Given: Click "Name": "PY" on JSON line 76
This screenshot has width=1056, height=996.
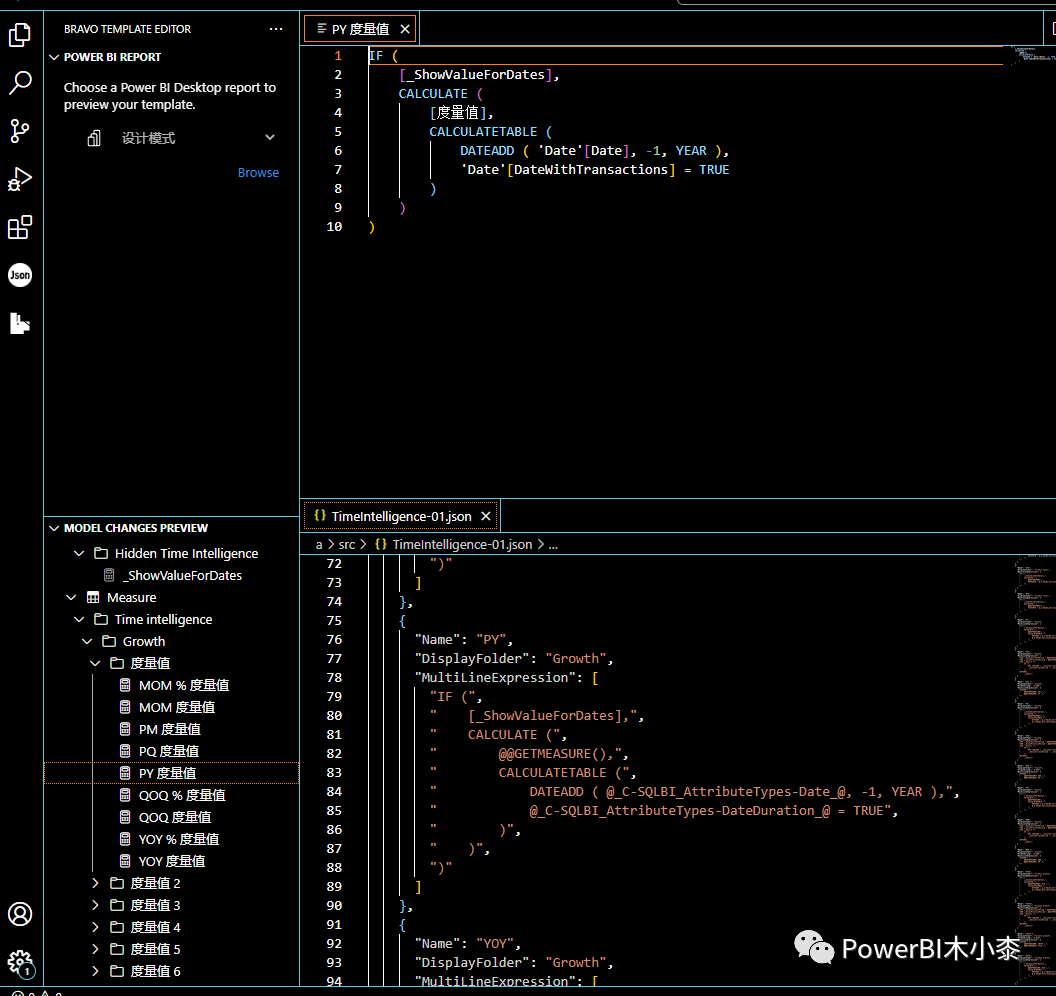Looking at the screenshot, I should tap(463, 639).
